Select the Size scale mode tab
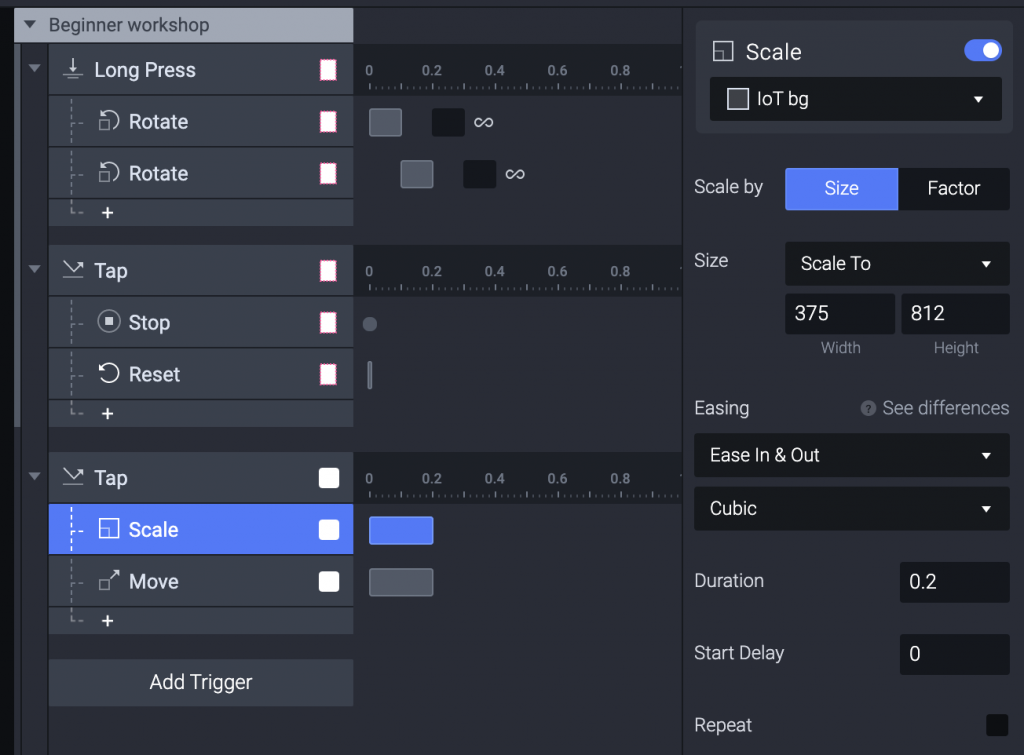Screen dimensions: 1024x755 click(x=841, y=188)
